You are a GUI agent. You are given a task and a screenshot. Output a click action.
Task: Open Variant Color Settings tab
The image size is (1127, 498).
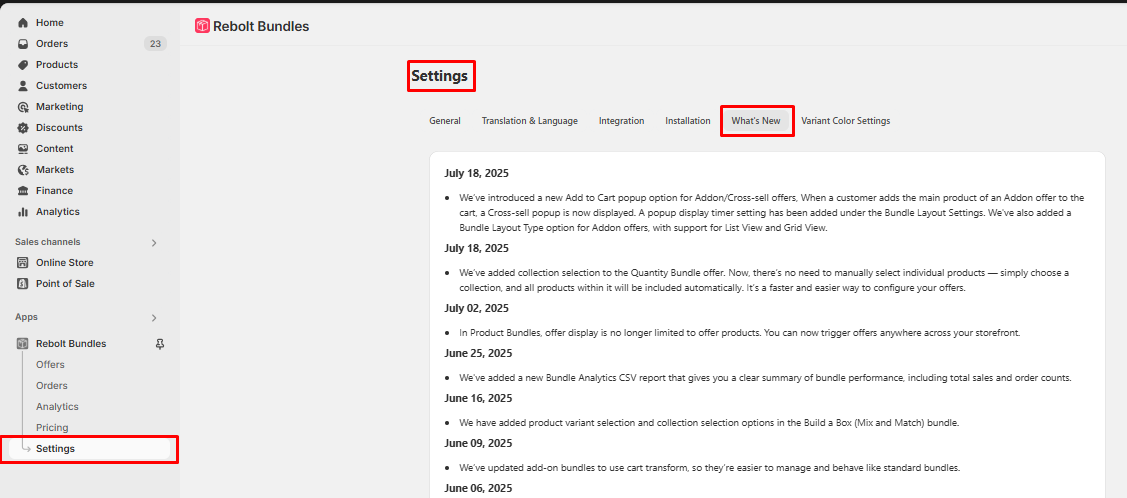pos(846,121)
